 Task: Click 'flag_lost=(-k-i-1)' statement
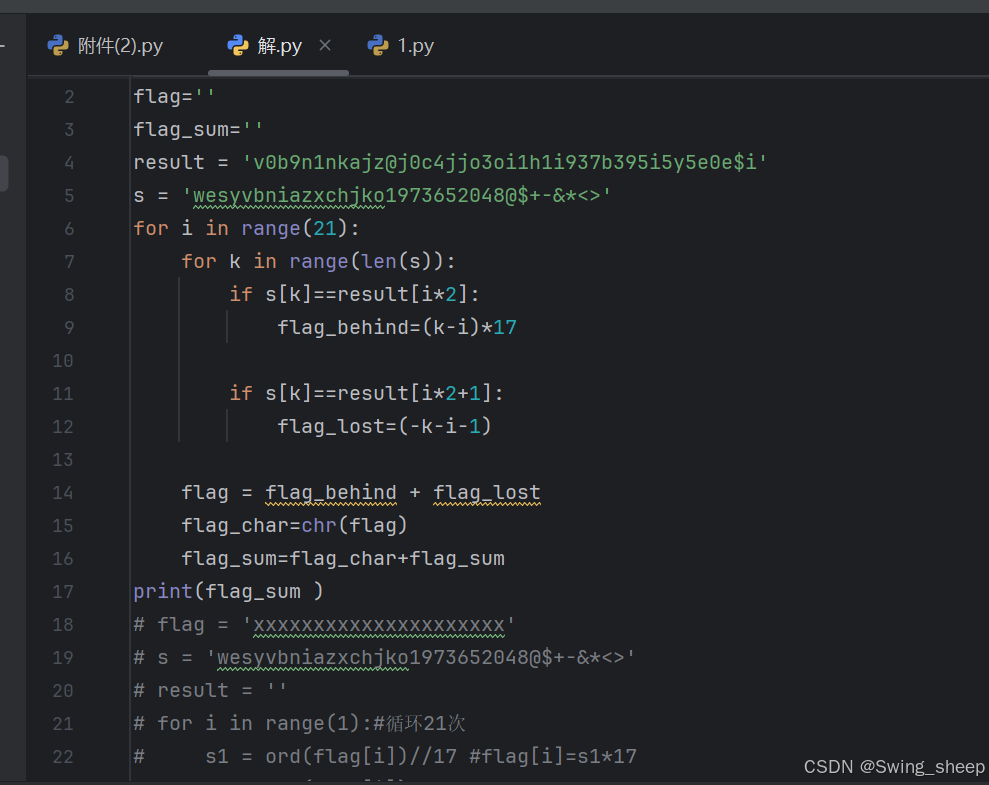(385, 427)
